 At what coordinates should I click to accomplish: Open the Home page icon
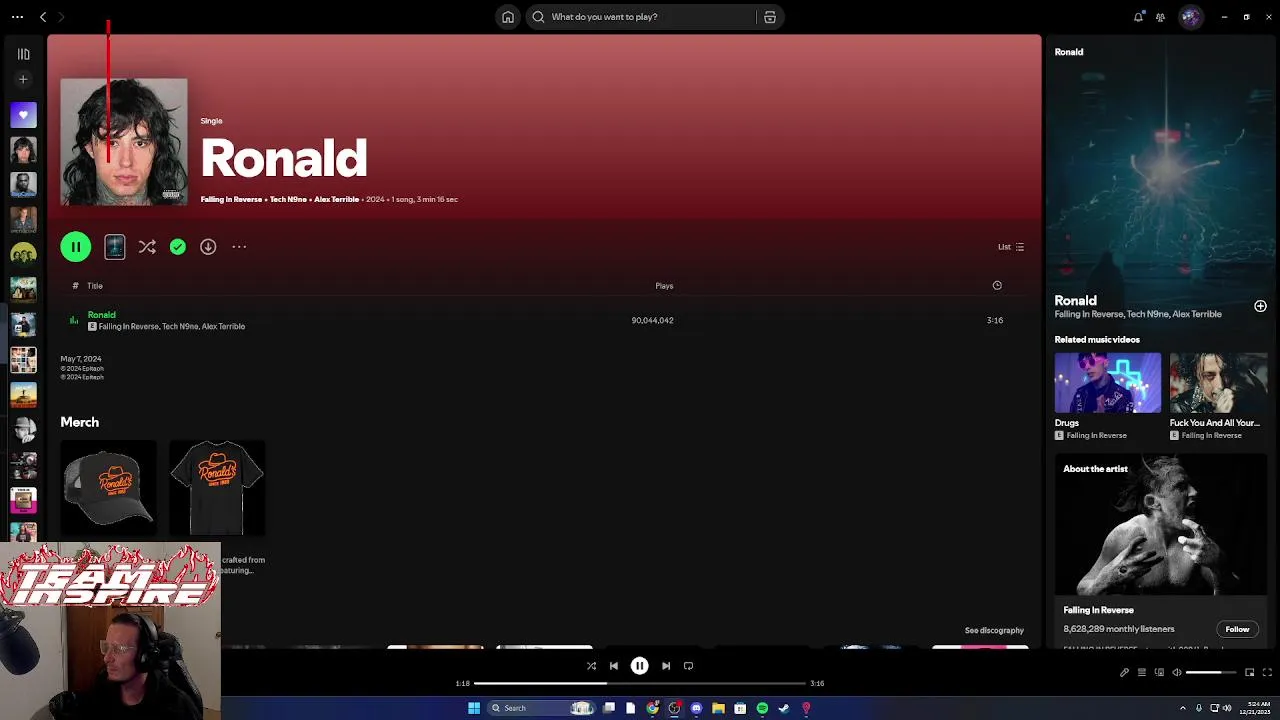tap(508, 17)
